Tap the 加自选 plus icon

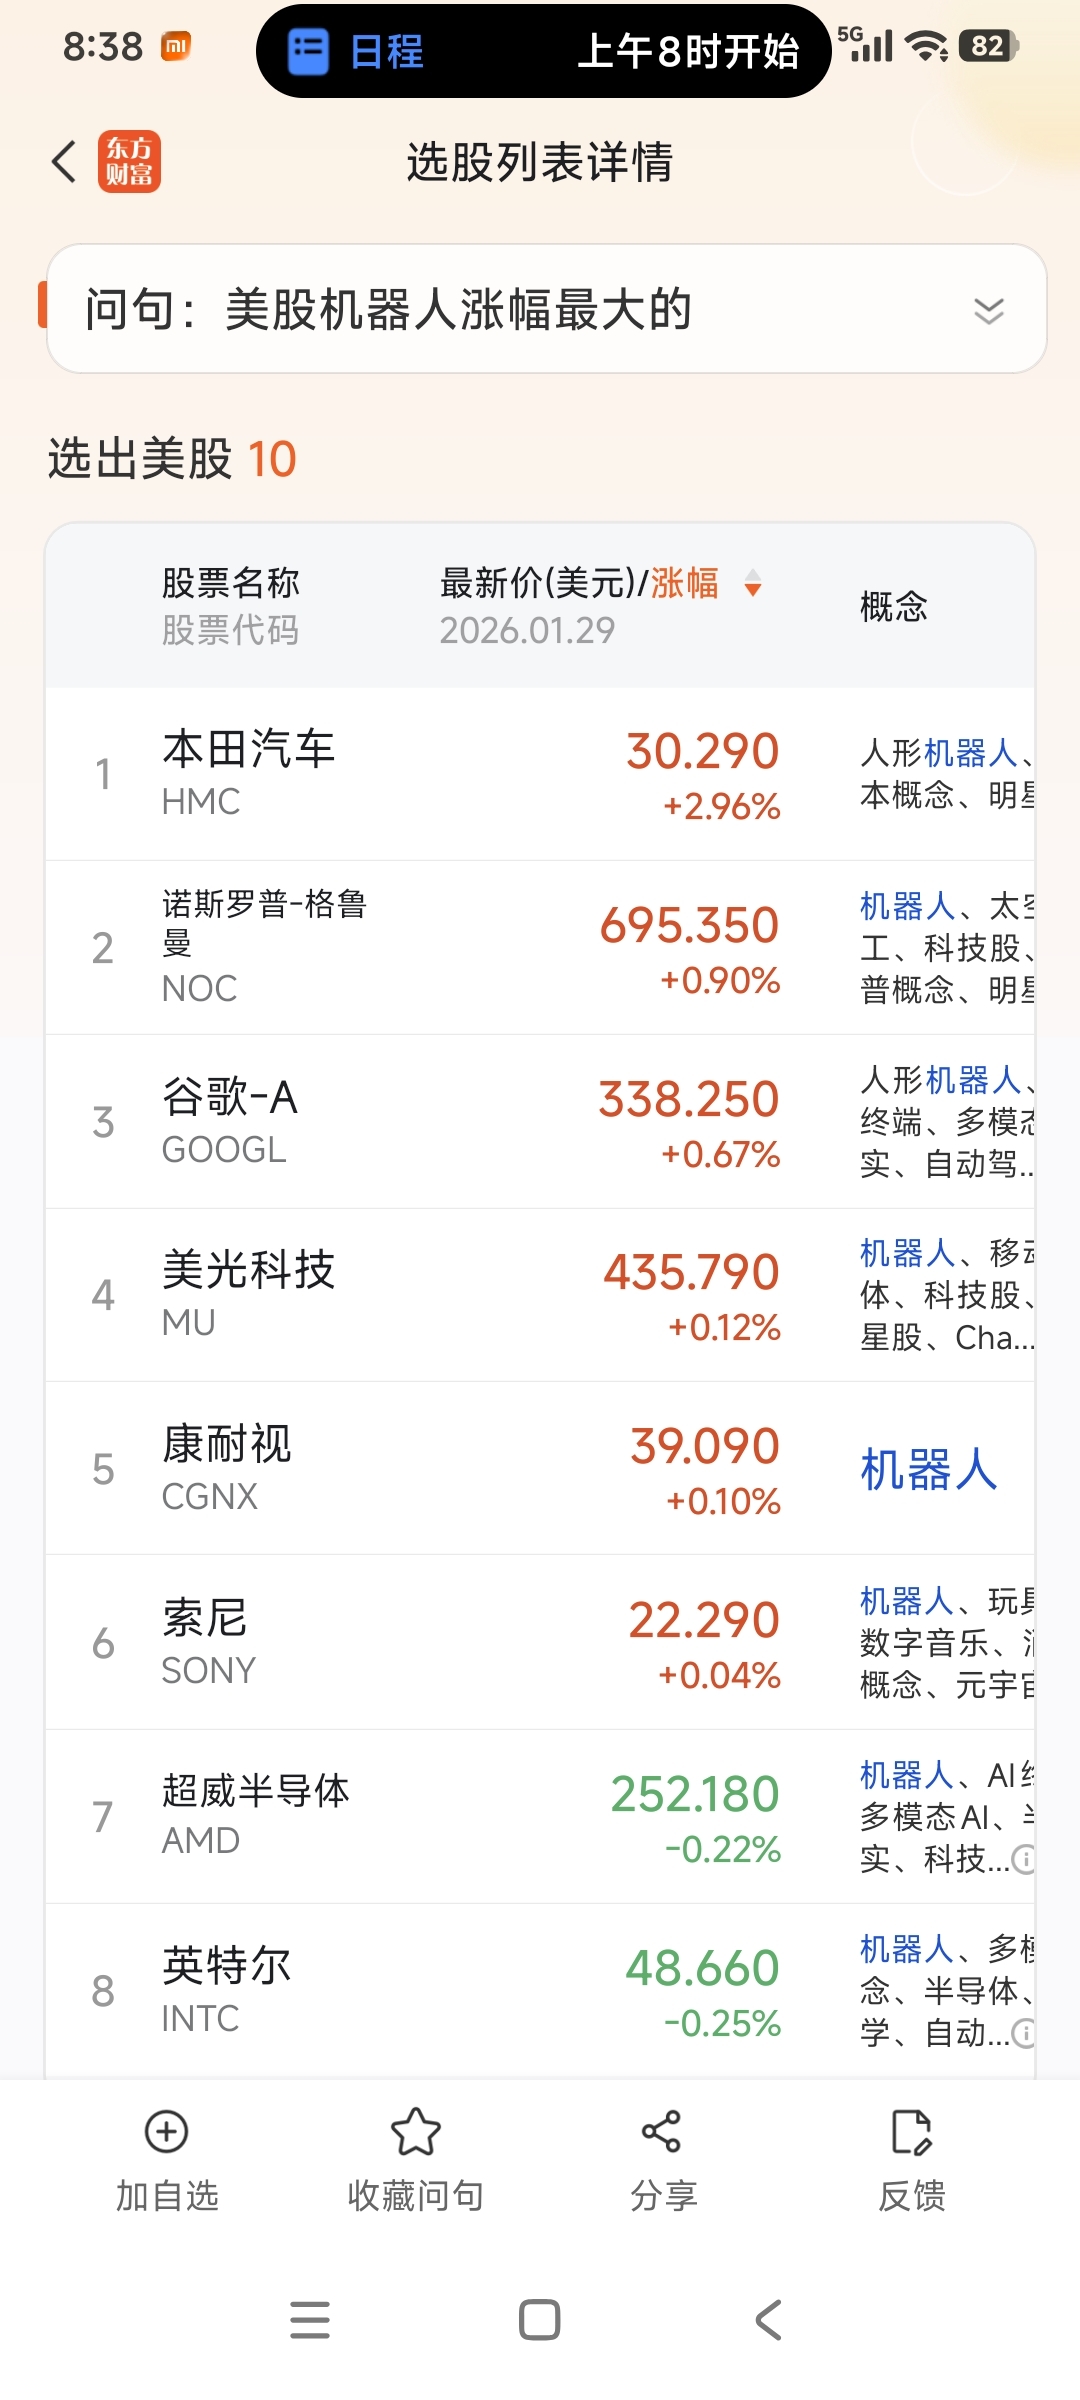(166, 2131)
